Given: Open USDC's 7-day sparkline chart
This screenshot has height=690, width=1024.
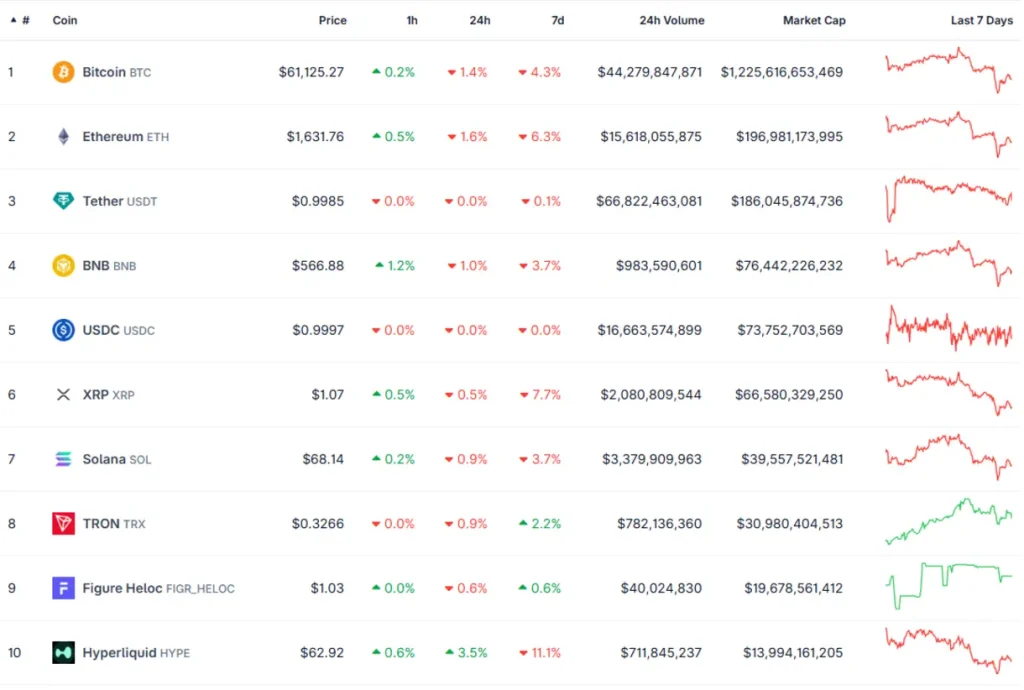Looking at the screenshot, I should [949, 328].
